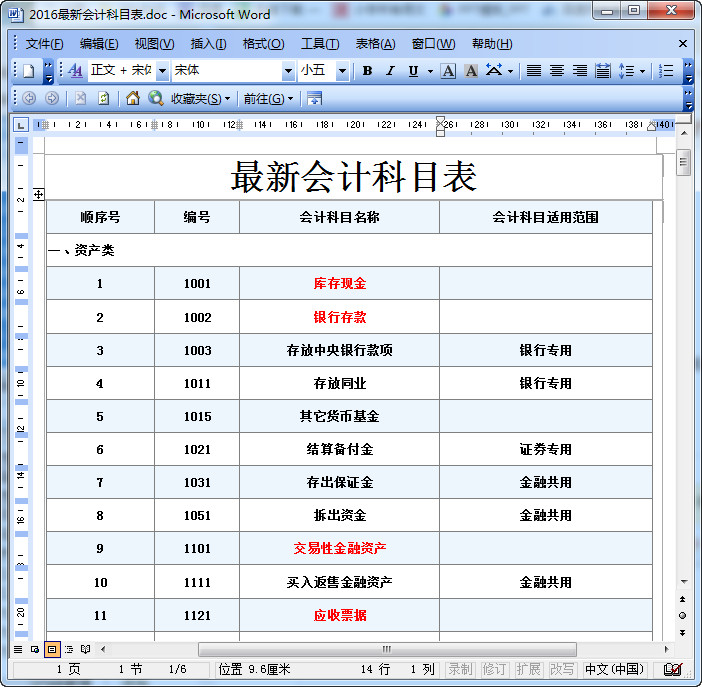
Task: Click the table move handle
Action: (39, 194)
